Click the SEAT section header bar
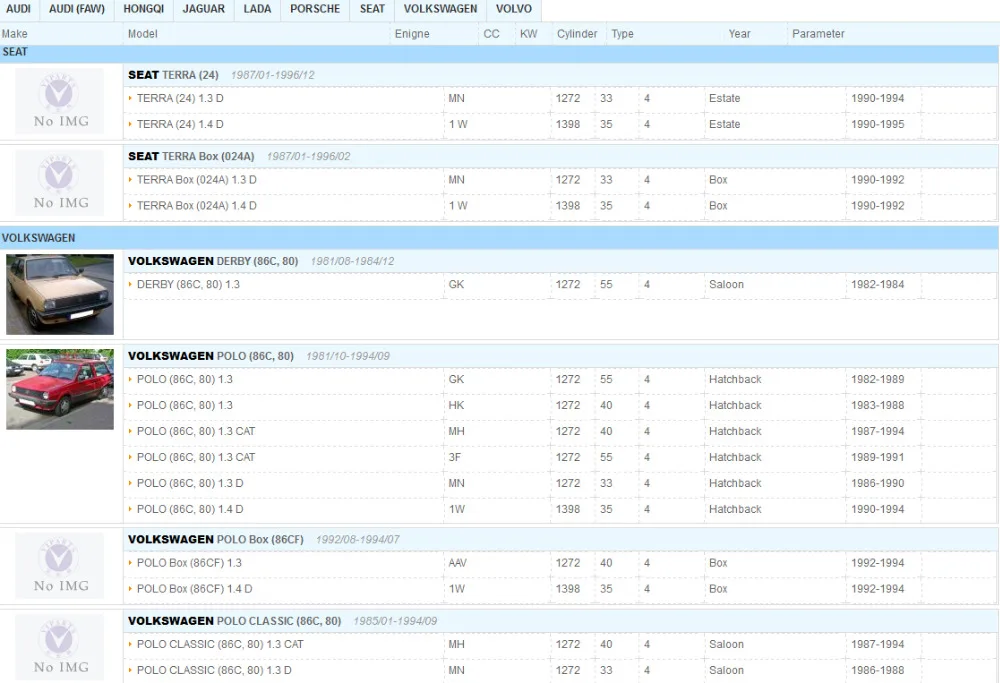Screen dimensions: 1000x683 [x=499, y=53]
